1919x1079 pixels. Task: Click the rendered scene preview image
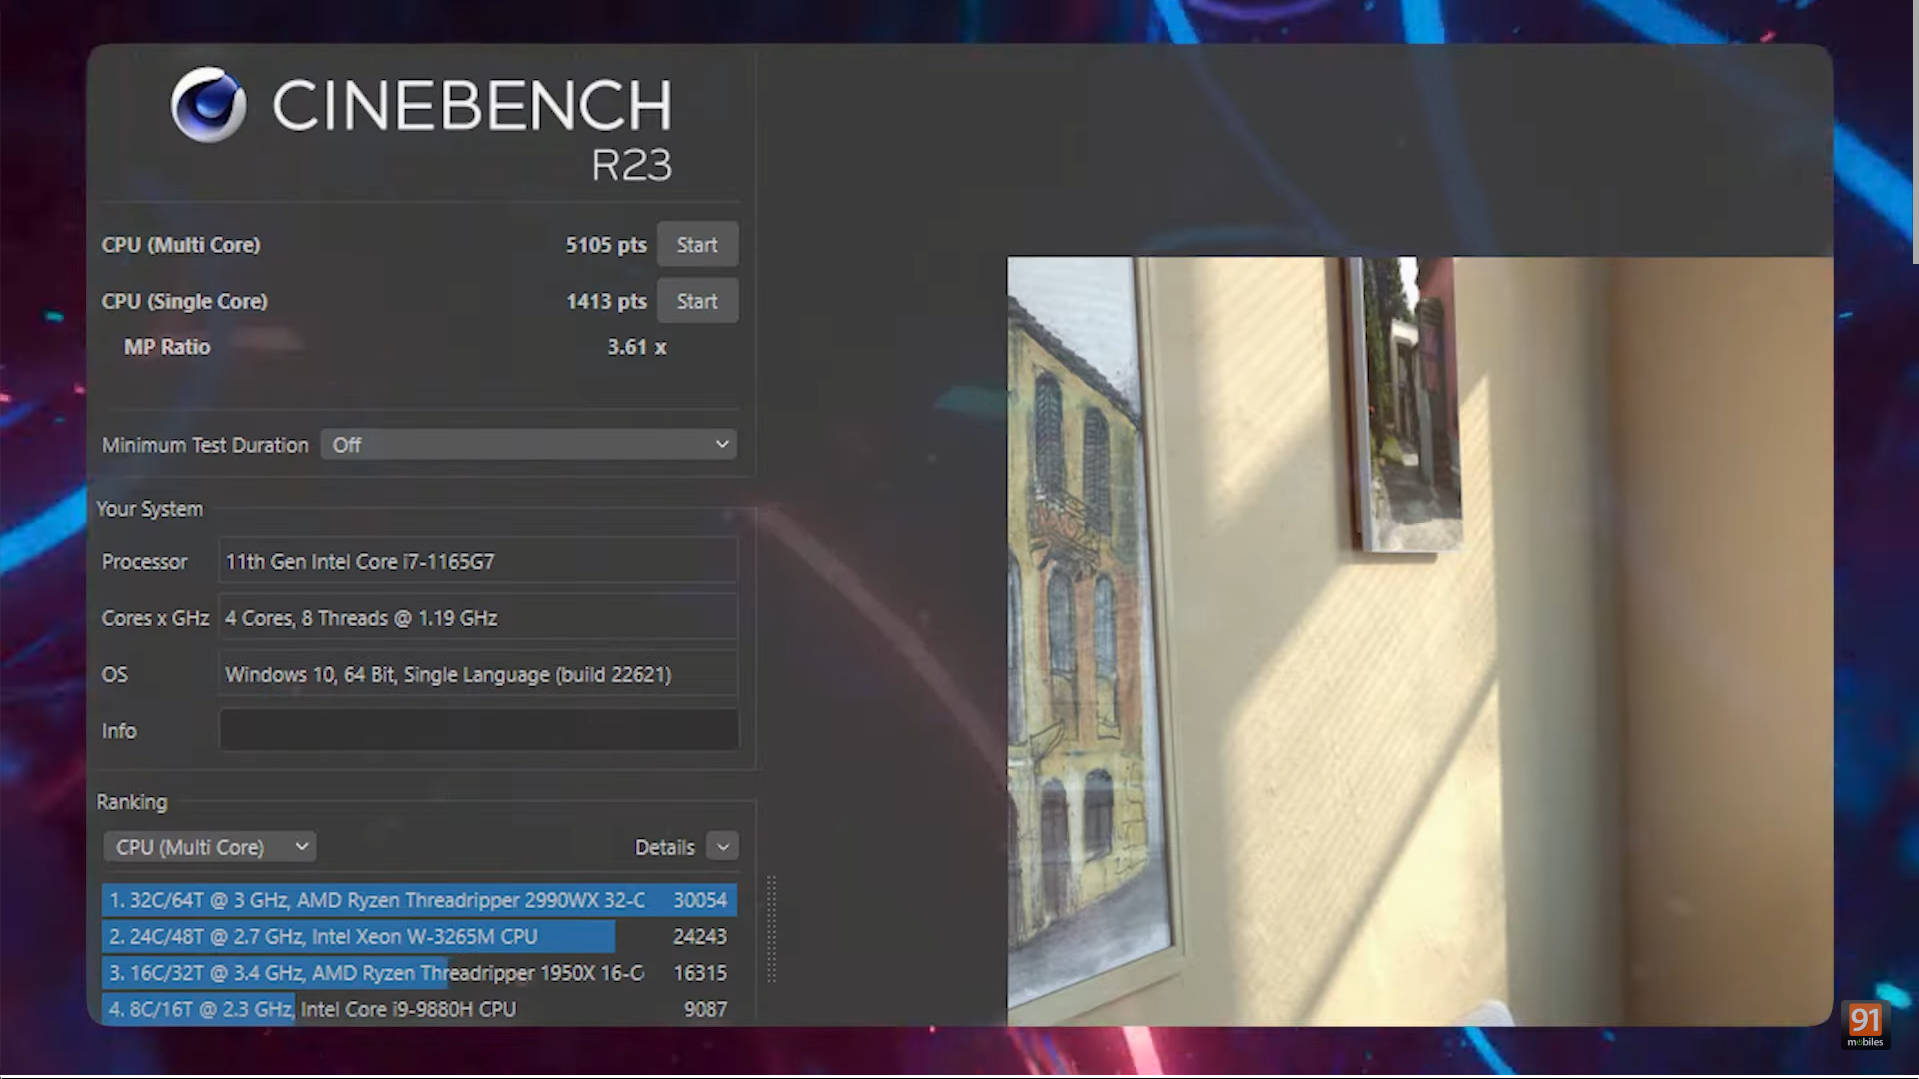point(1420,641)
